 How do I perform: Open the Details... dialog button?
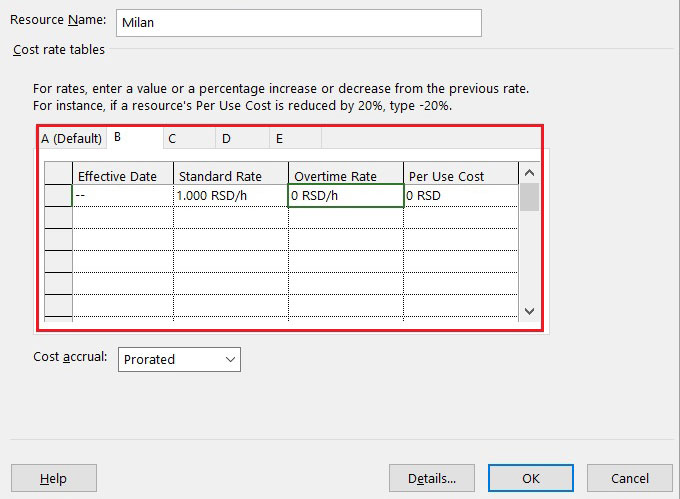(432, 479)
